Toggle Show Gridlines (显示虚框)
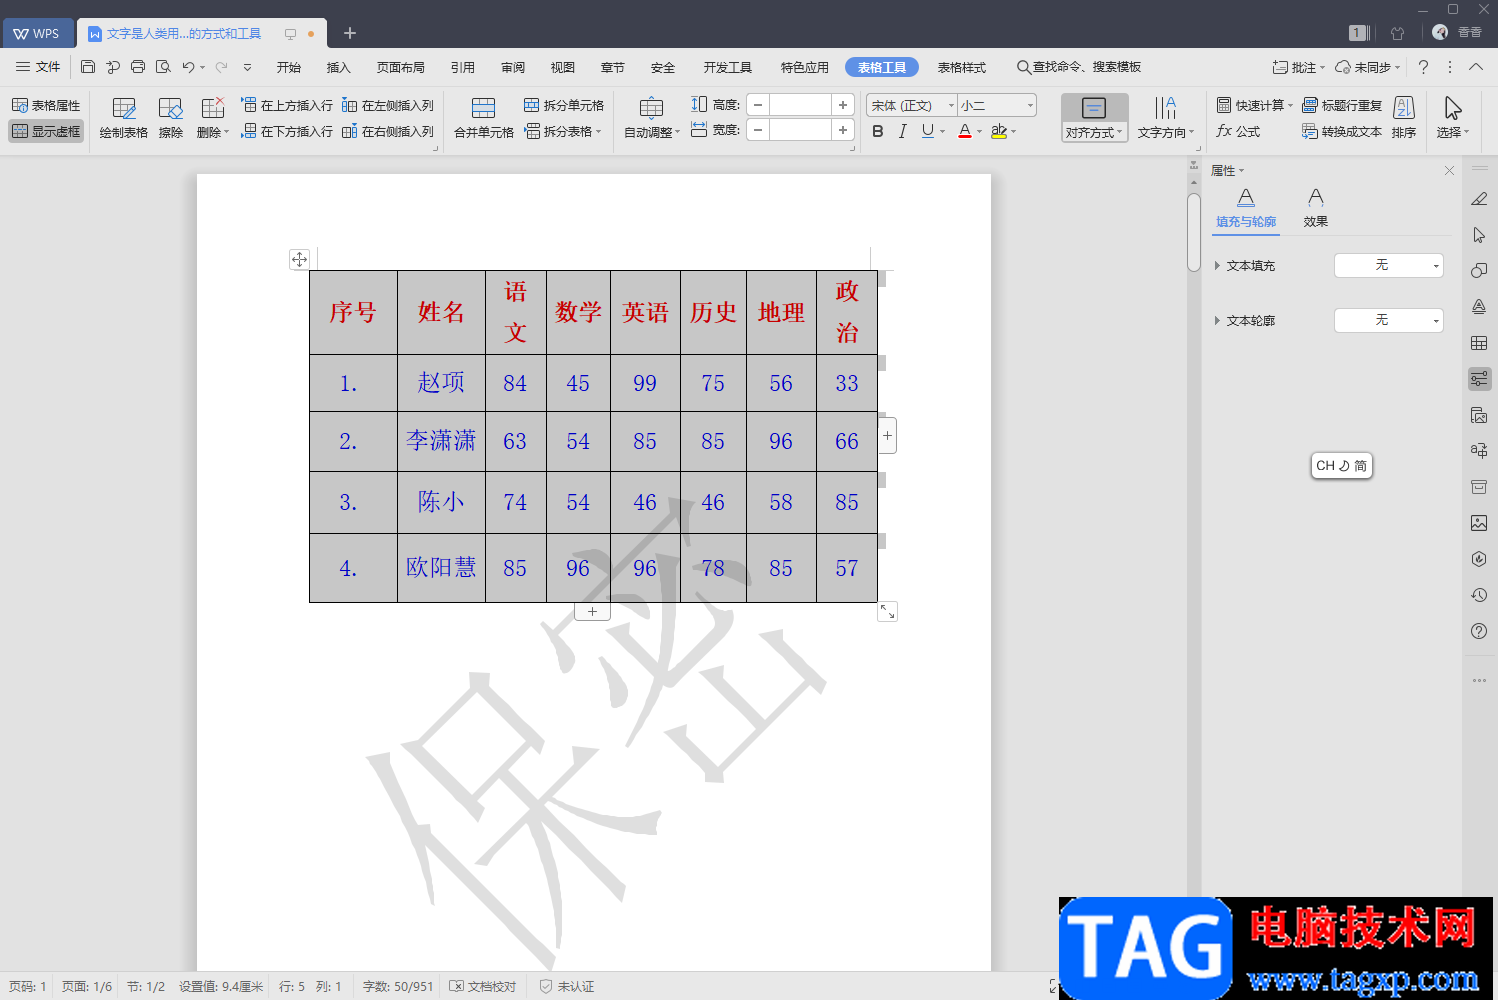The image size is (1498, 1000). point(46,131)
